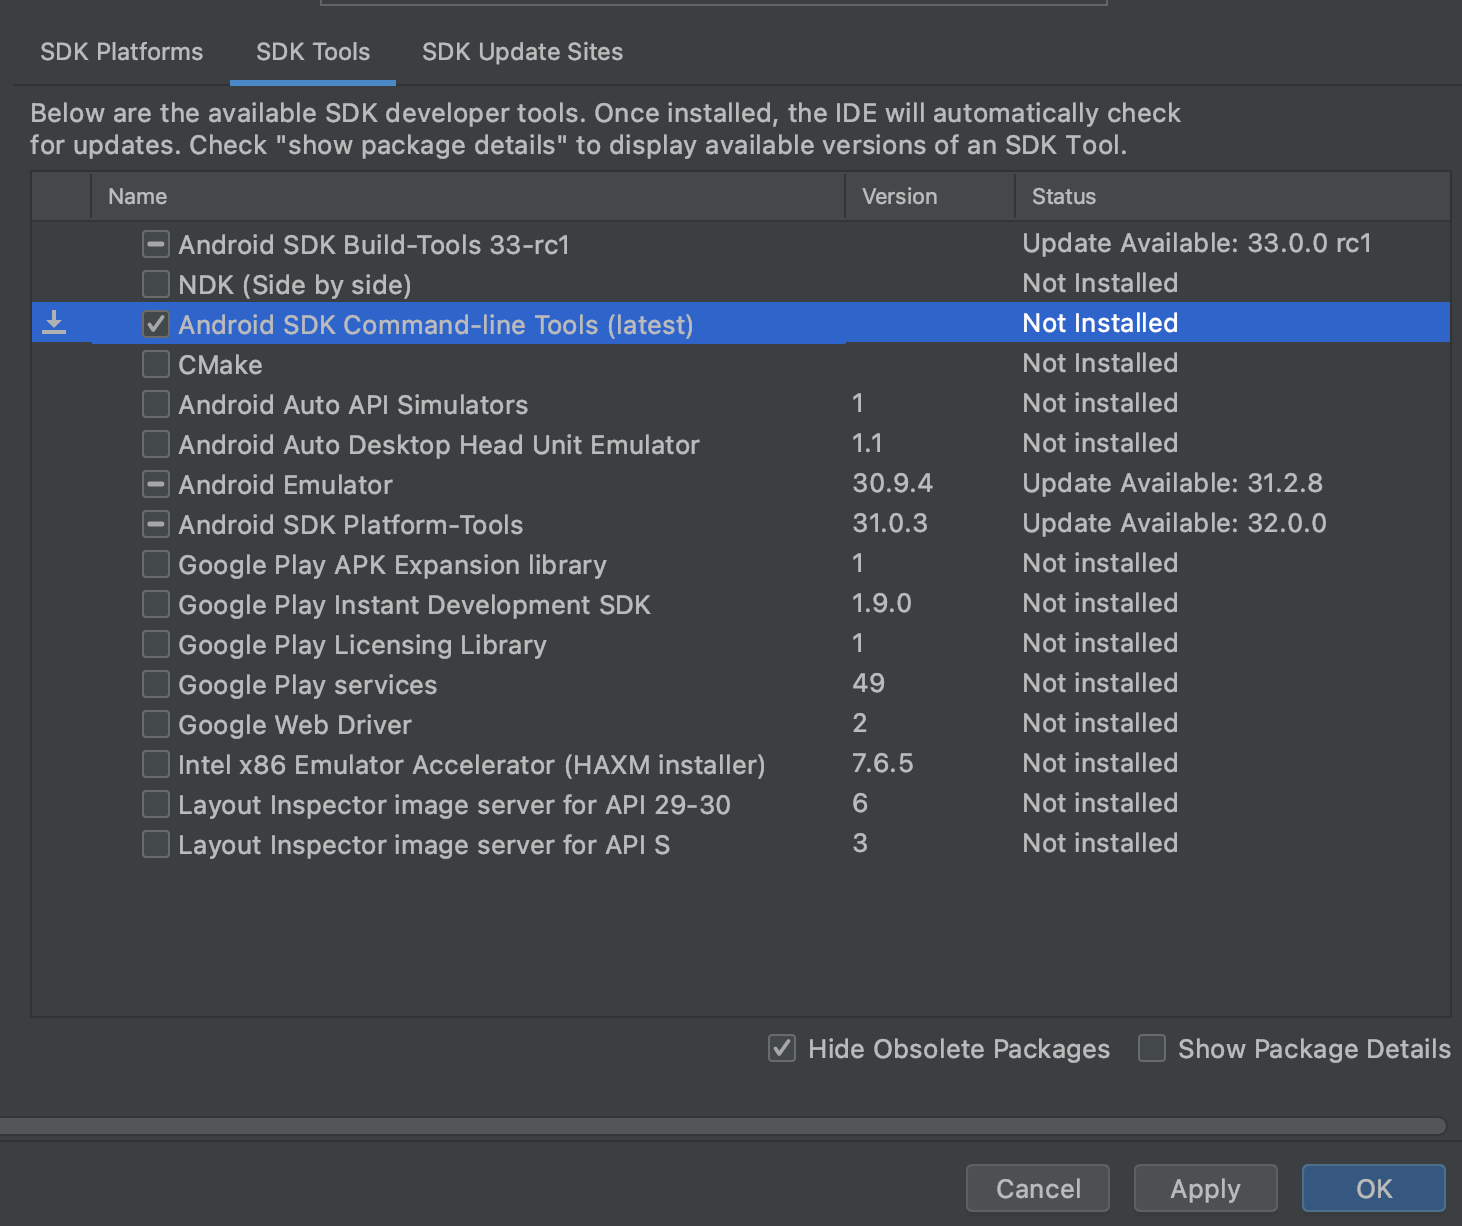Select 'Update Available: 33.0.0 rc1' status

click(x=1197, y=243)
